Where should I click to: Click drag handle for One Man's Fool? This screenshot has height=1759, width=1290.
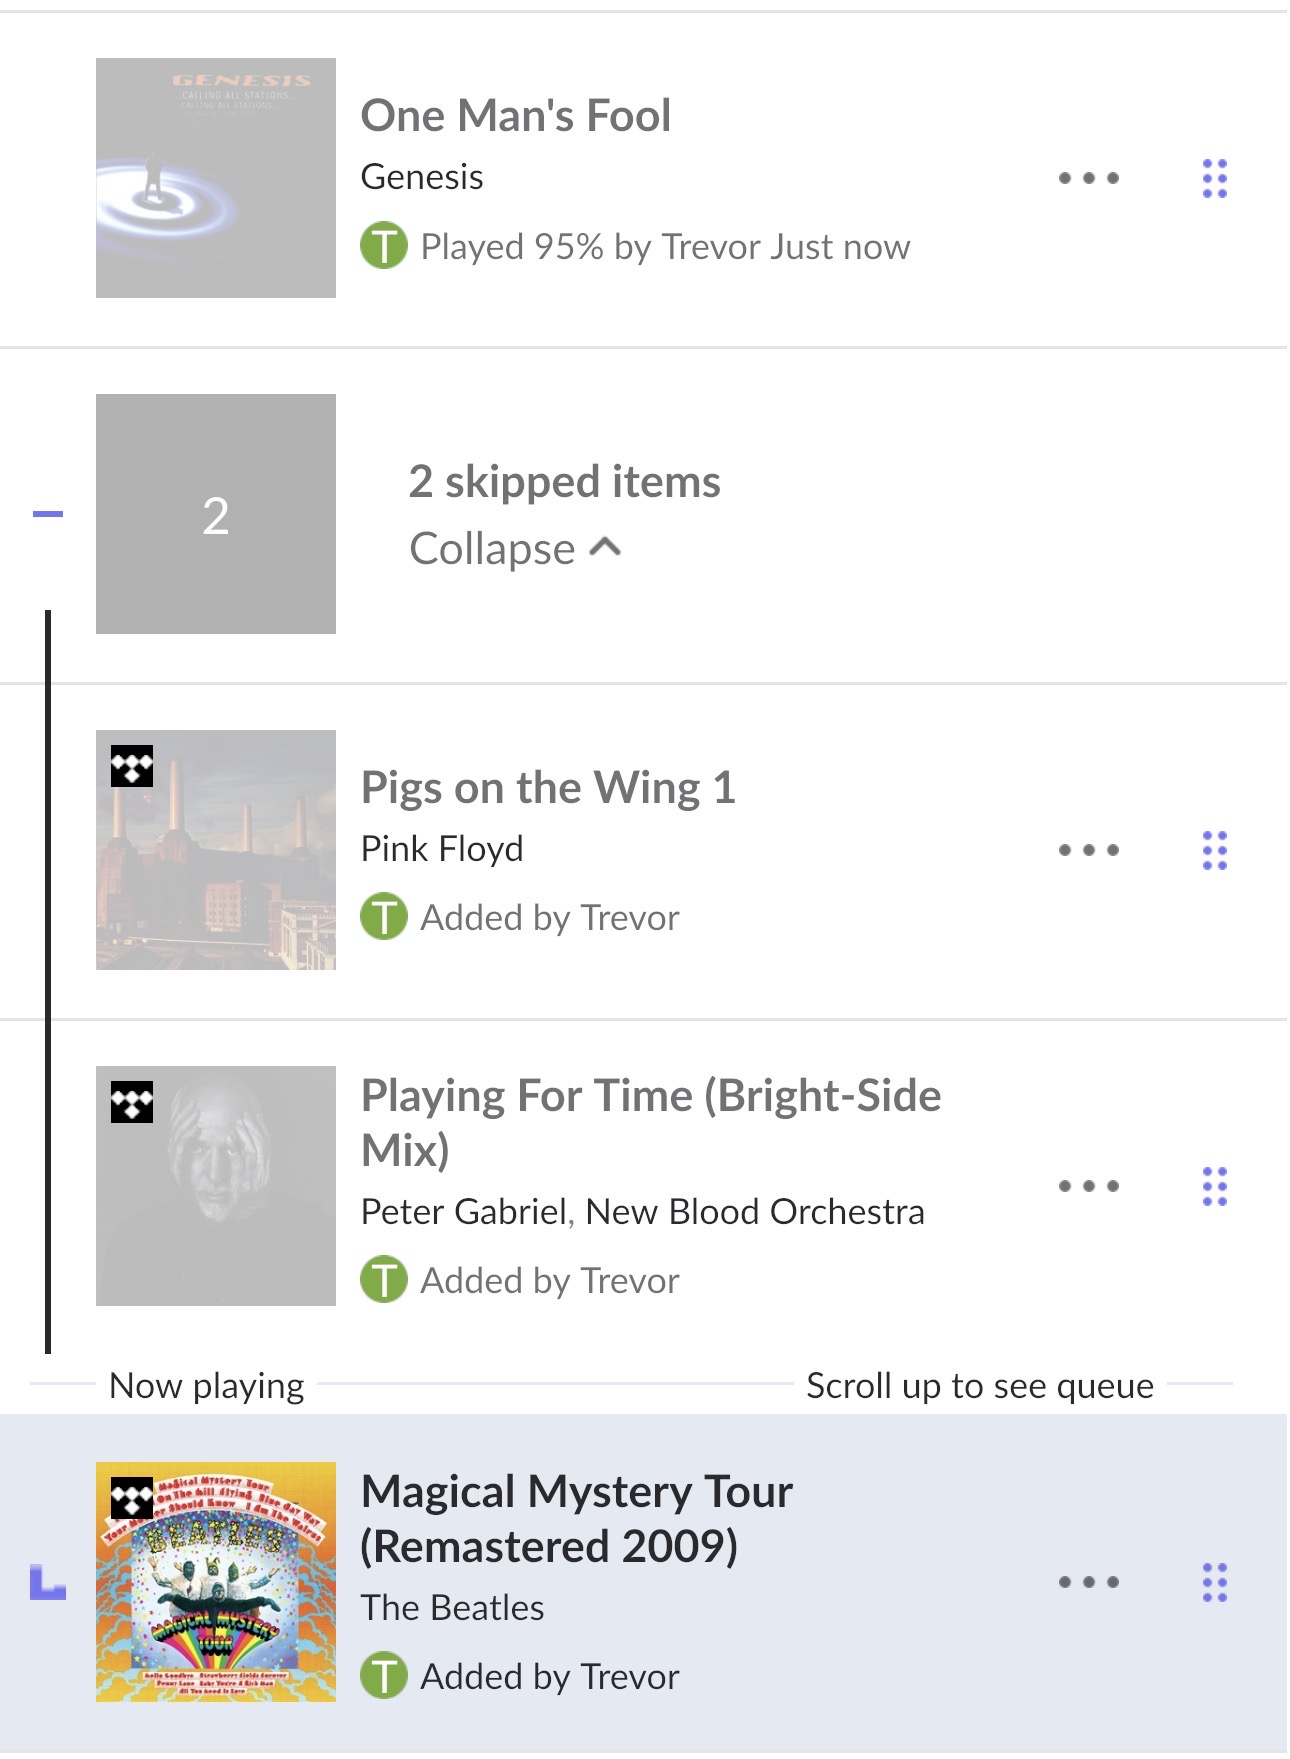point(1214,179)
